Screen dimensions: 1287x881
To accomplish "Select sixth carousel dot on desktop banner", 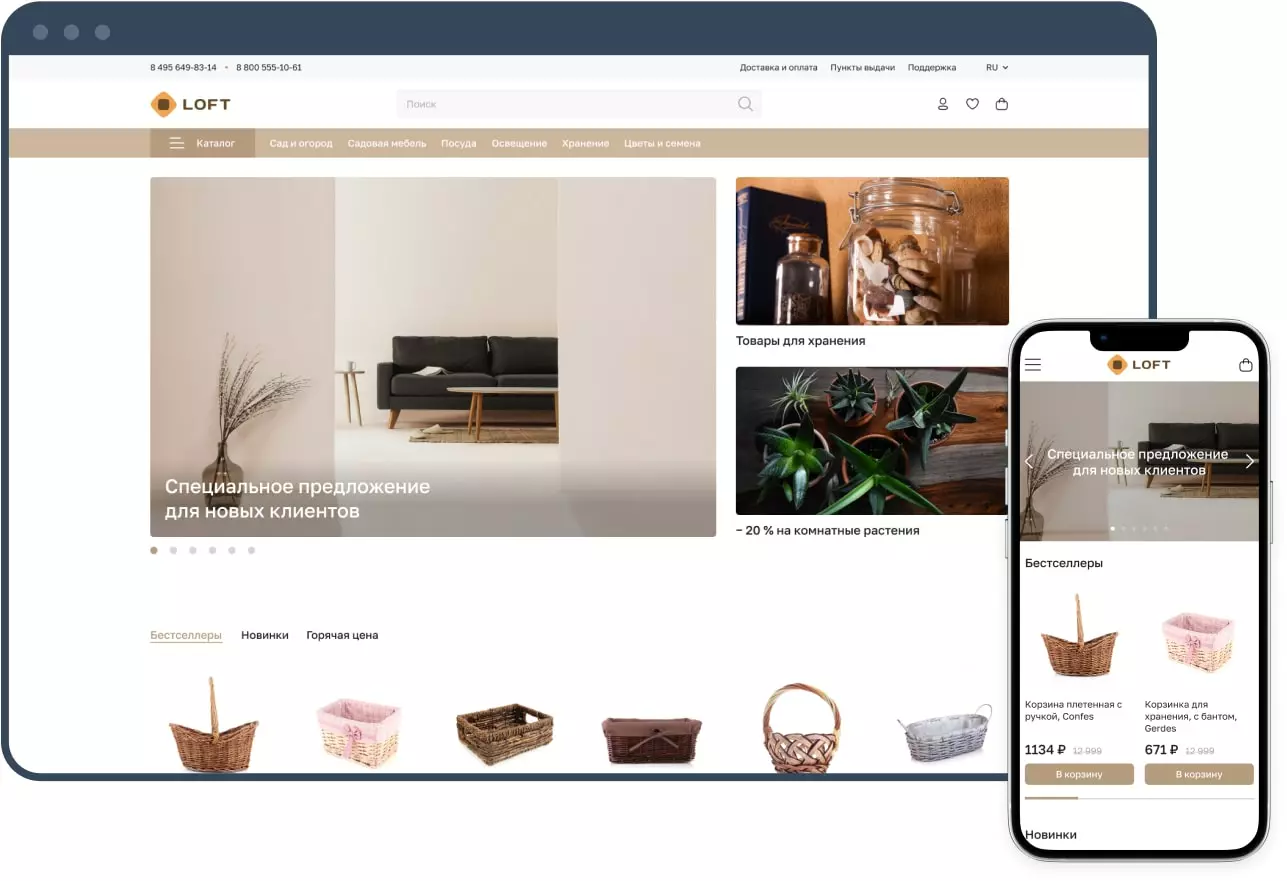I will pos(251,550).
